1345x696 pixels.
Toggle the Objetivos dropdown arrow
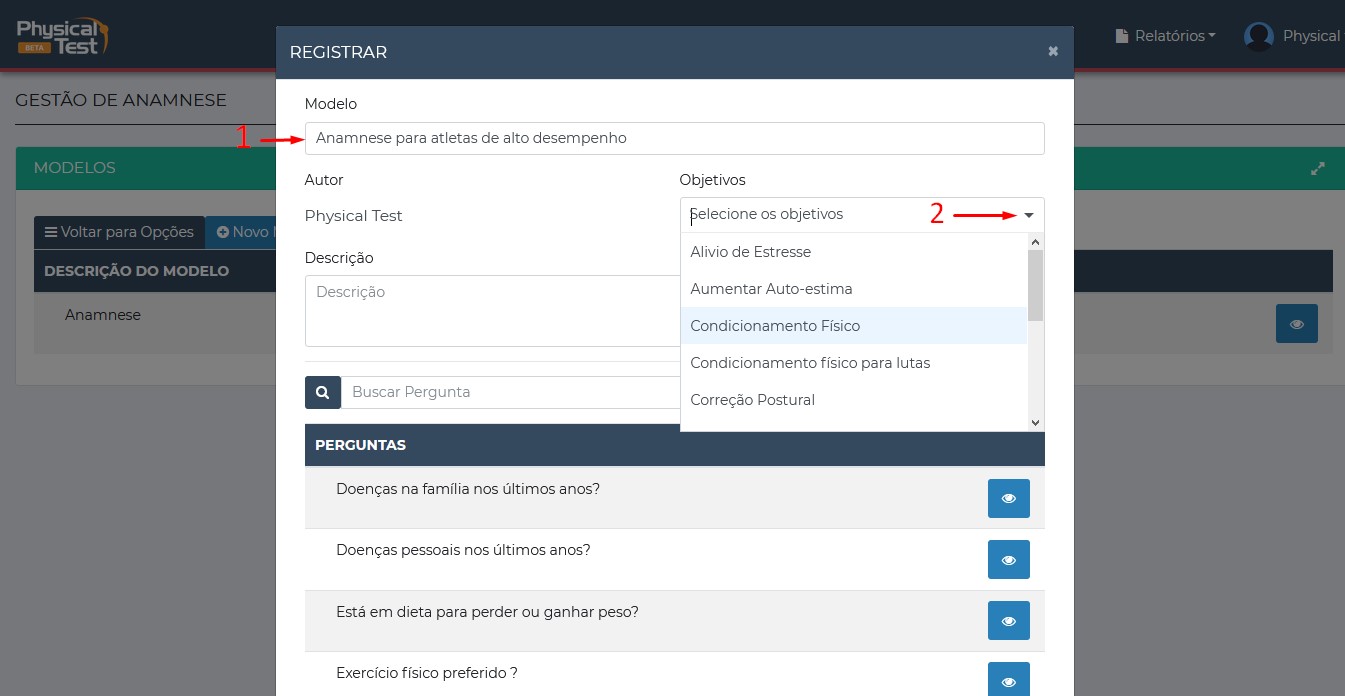tap(1028, 215)
